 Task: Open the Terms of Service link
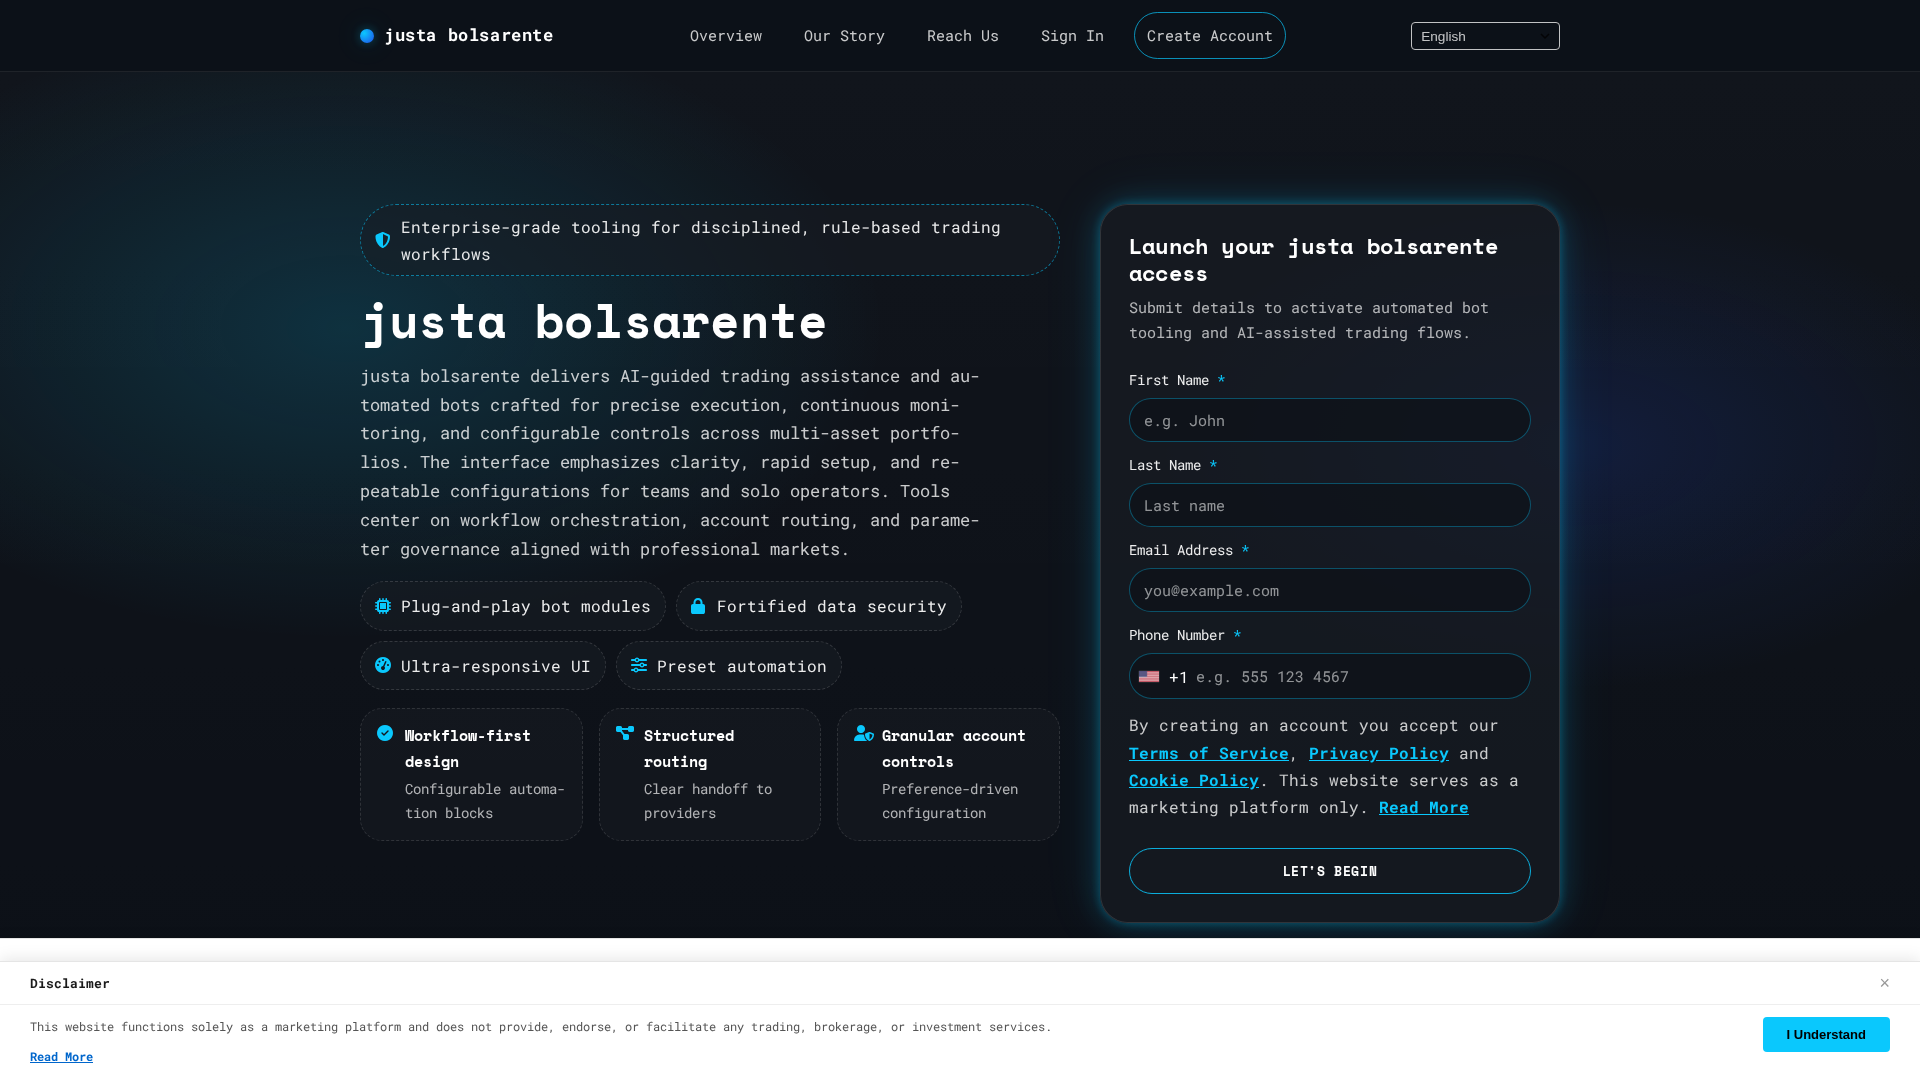[1209, 753]
